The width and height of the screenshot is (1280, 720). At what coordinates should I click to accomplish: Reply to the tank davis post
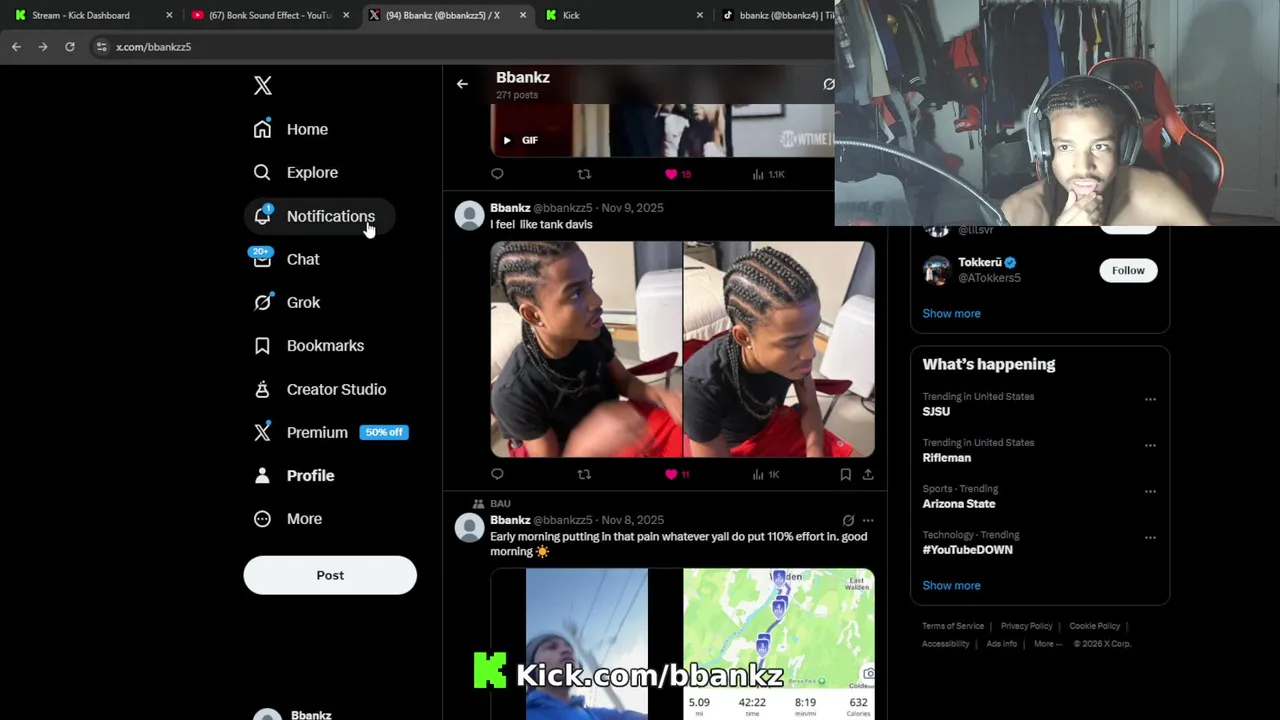point(497,474)
